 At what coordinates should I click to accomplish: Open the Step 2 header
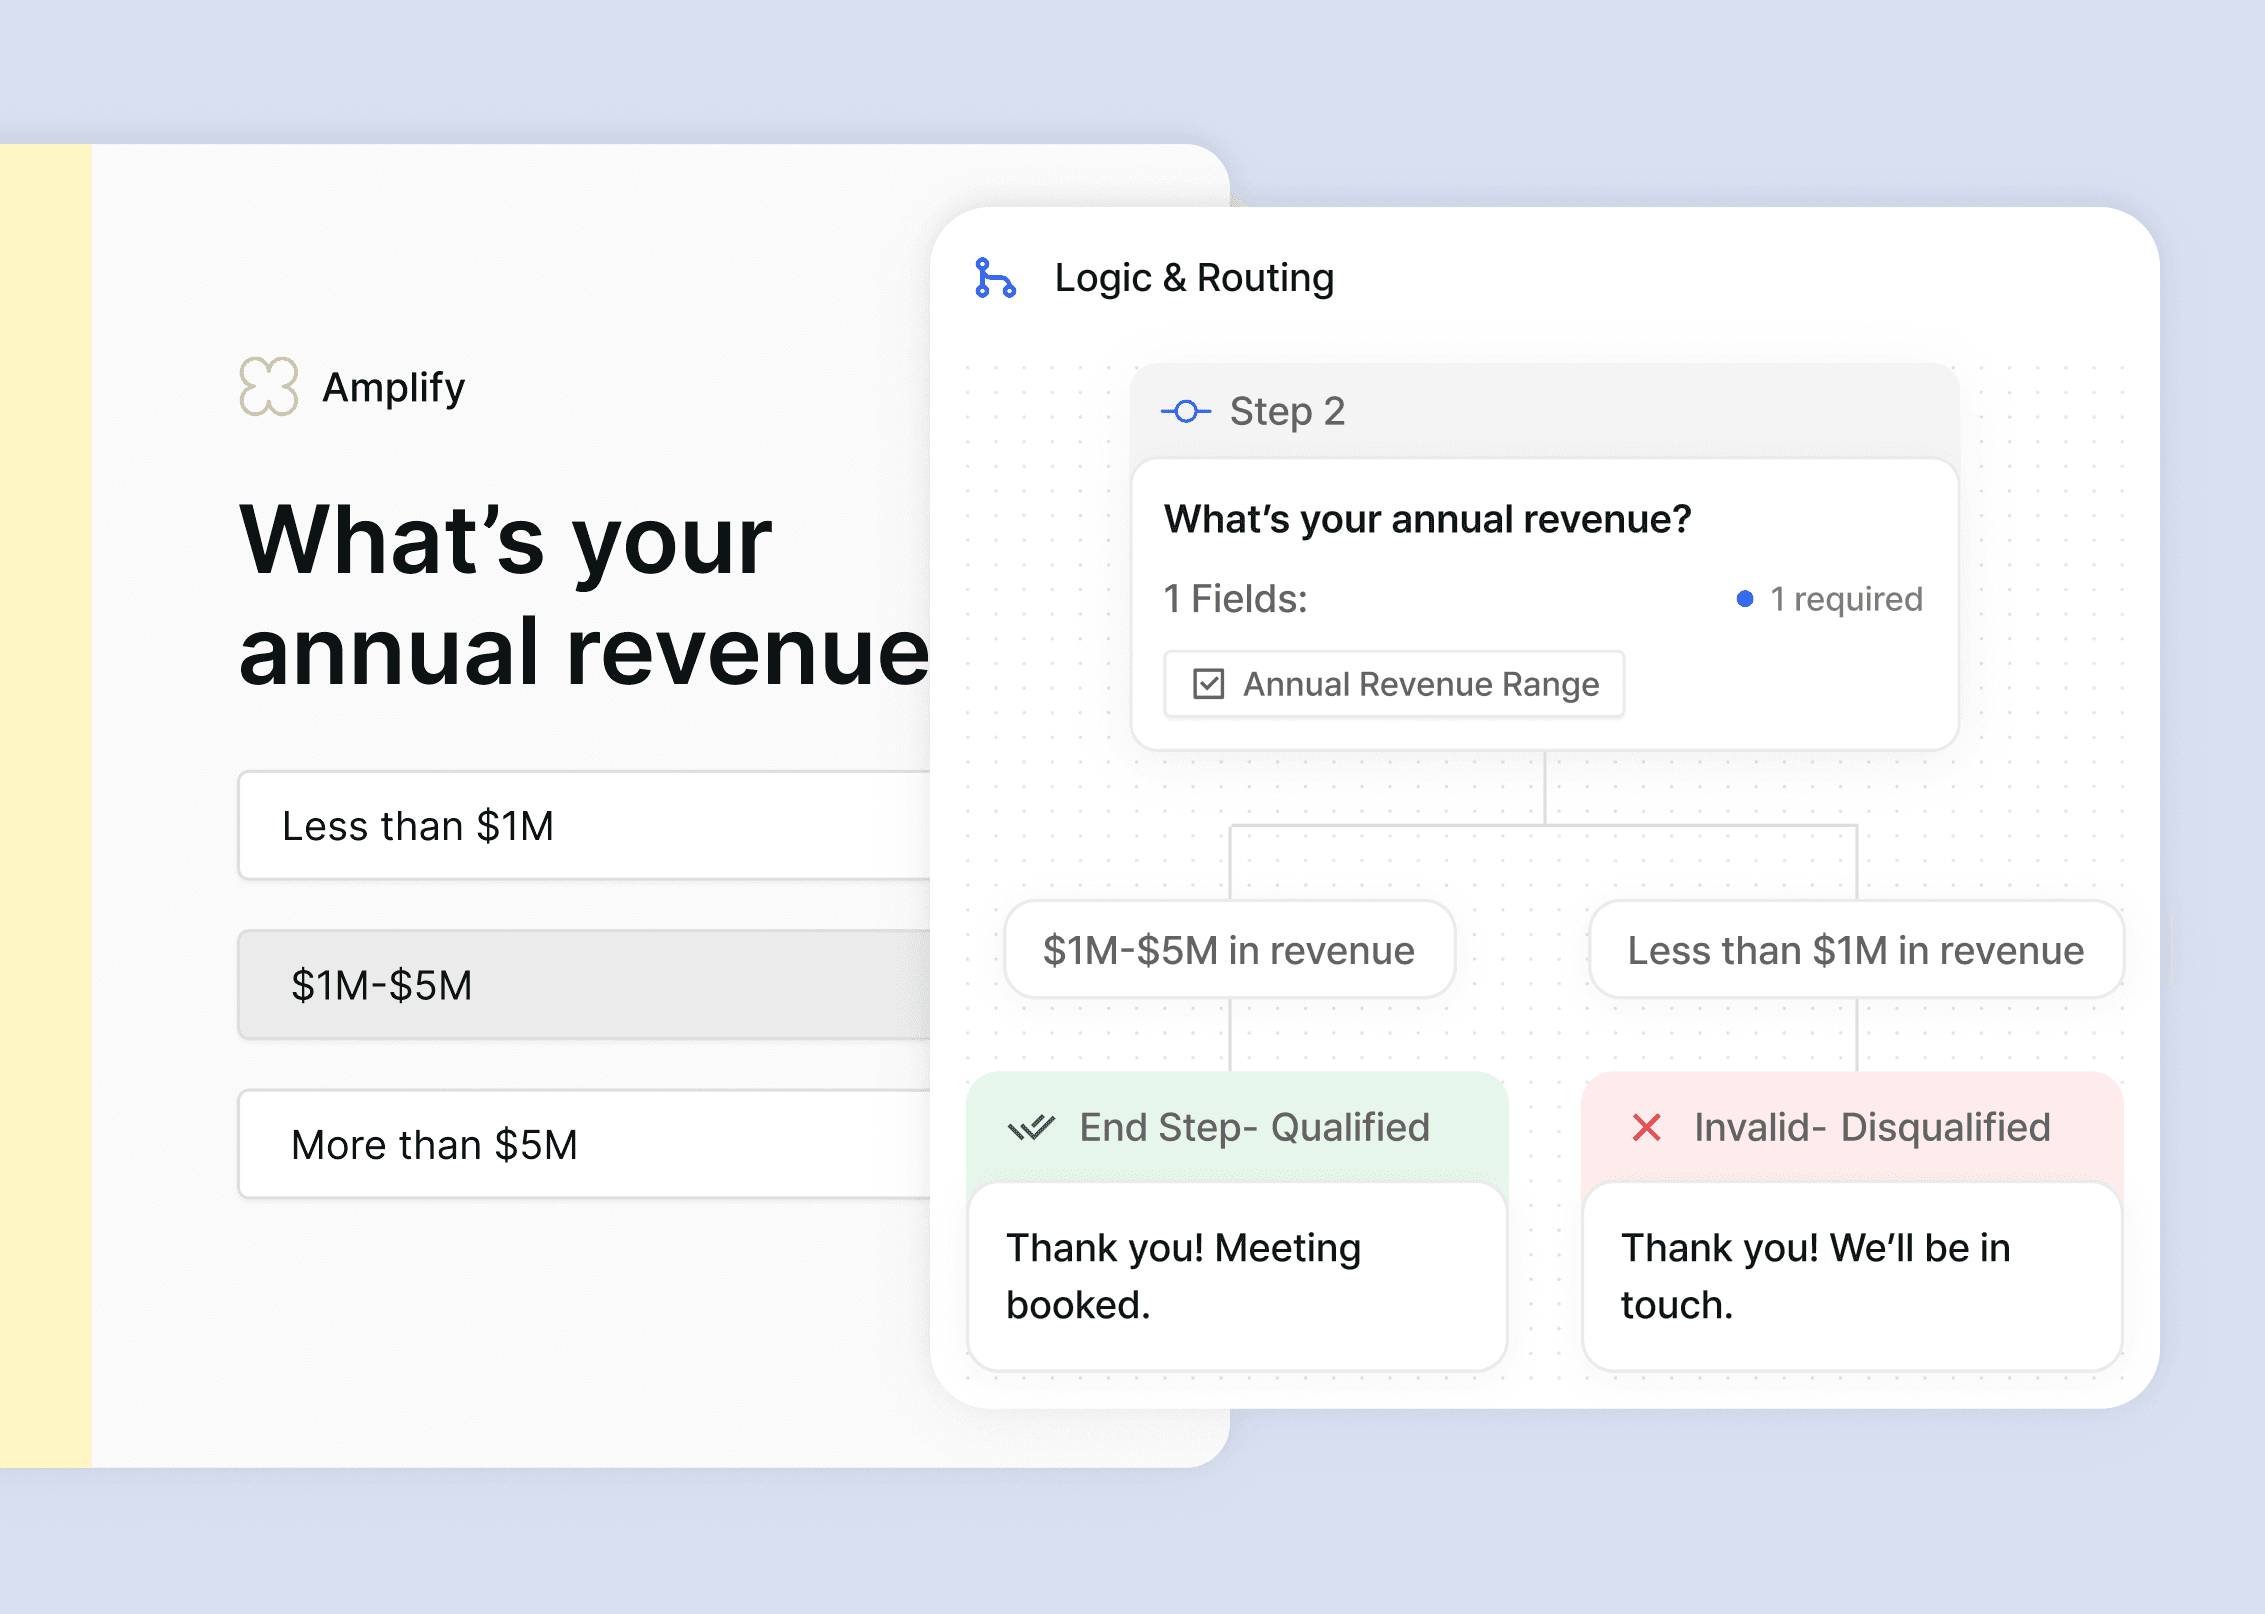[x=1543, y=411]
